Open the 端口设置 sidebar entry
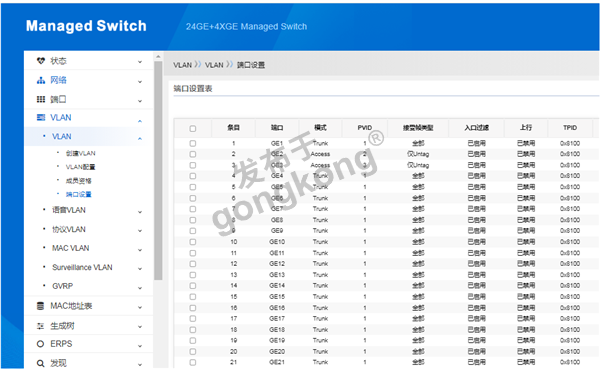The image size is (600, 369). (78, 194)
